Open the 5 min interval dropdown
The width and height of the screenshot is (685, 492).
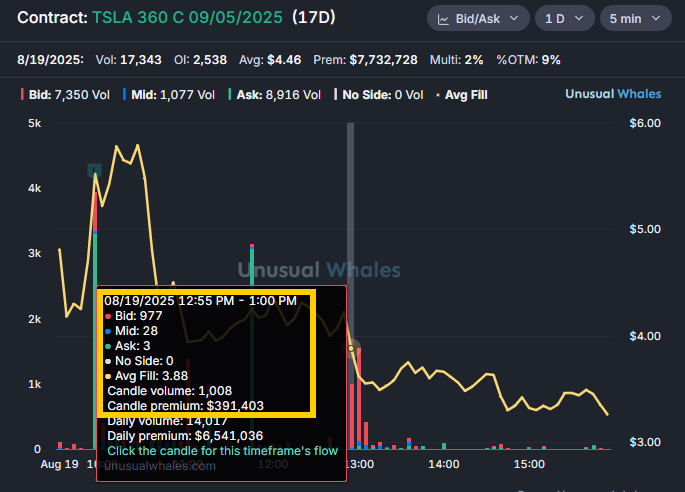[635, 19]
